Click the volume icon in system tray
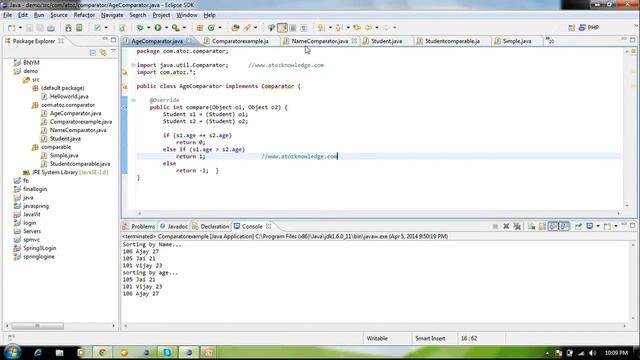This screenshot has width=640, height=360. [x=593, y=353]
